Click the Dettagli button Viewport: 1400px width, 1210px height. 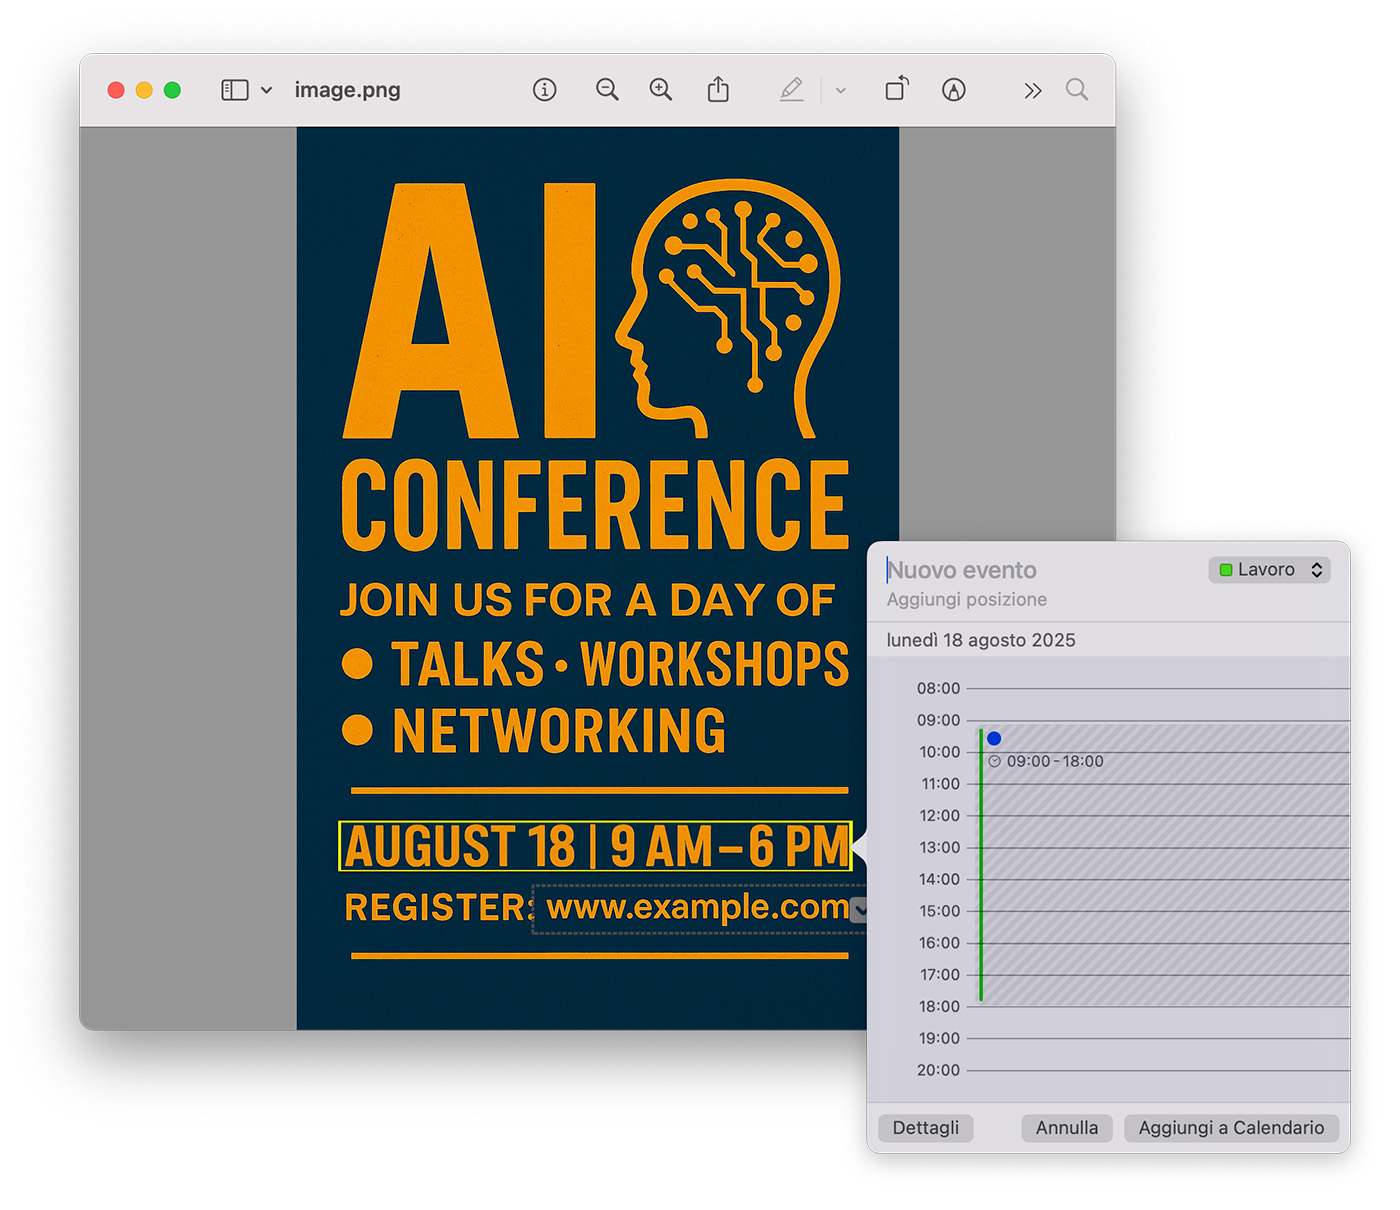(925, 1128)
